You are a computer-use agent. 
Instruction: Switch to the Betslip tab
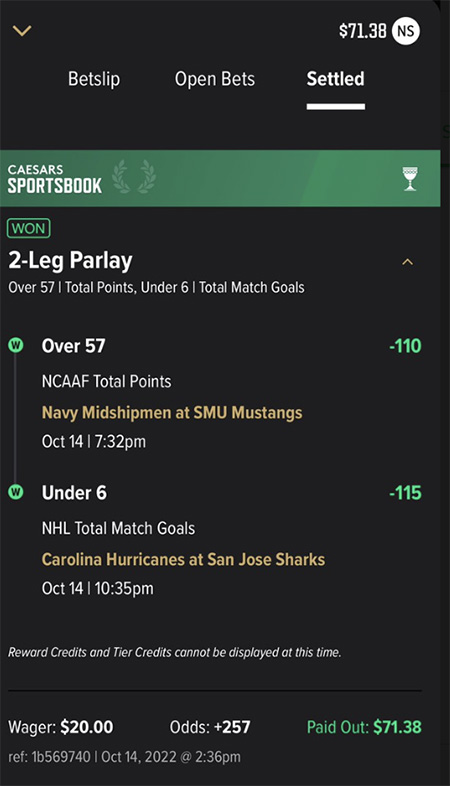pos(94,79)
